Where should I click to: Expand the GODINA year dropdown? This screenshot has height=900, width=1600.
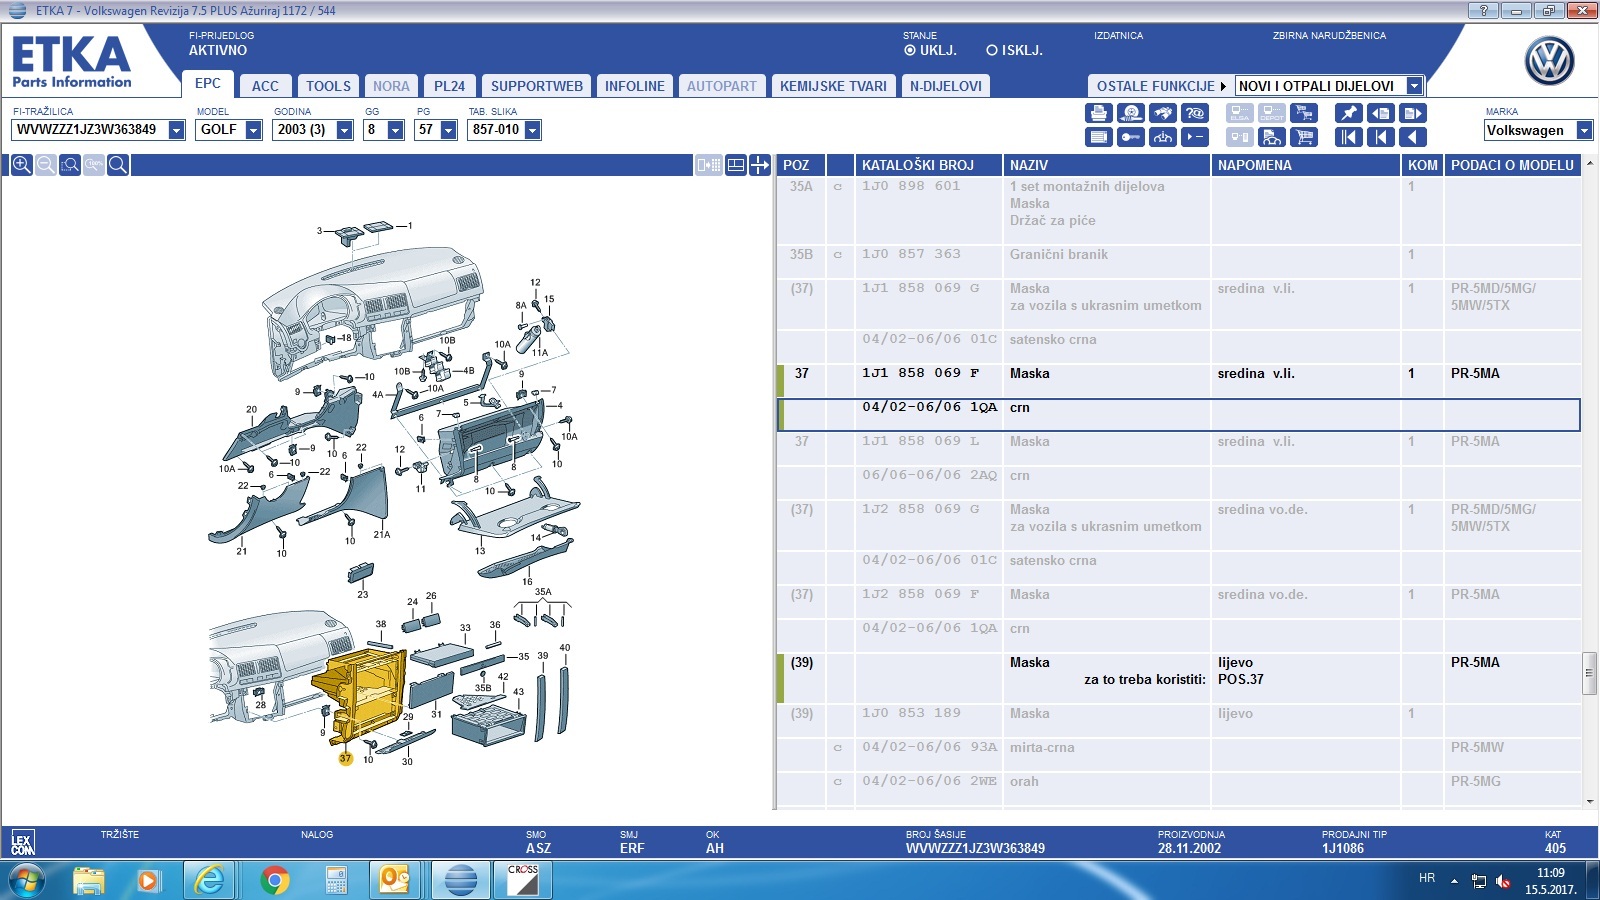tap(345, 130)
